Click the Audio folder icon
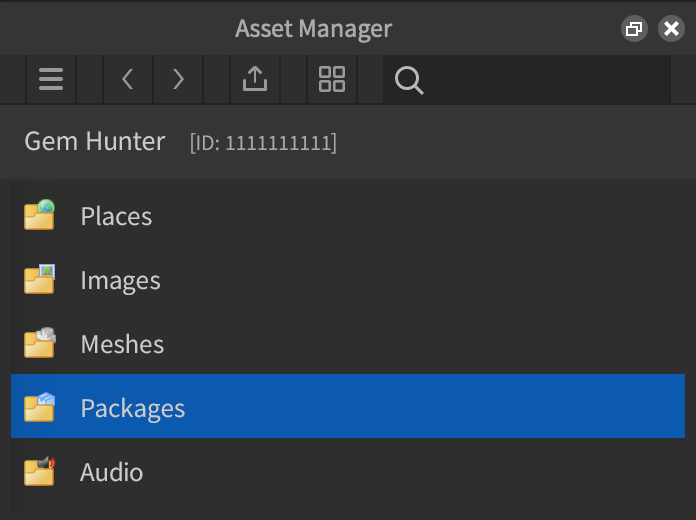 (39, 471)
